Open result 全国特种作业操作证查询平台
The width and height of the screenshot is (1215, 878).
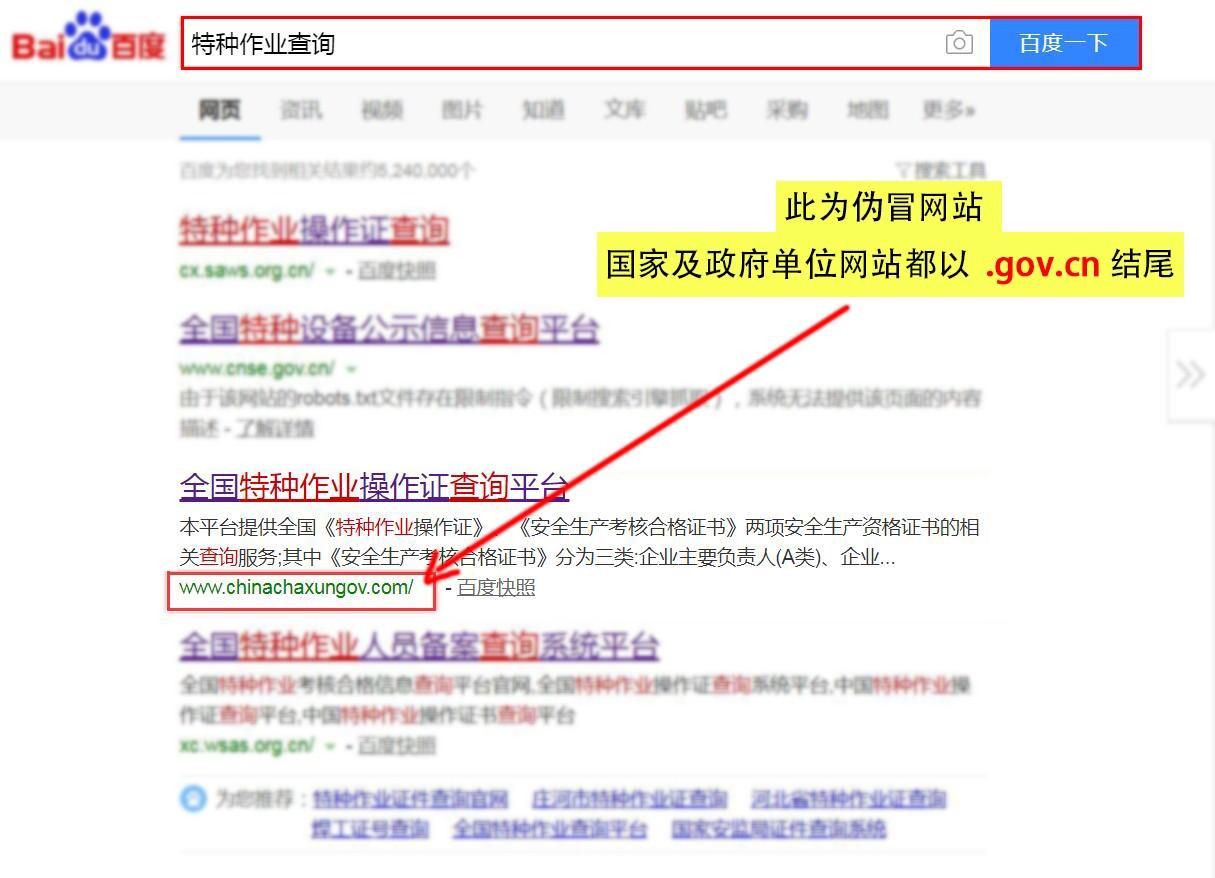click(374, 487)
